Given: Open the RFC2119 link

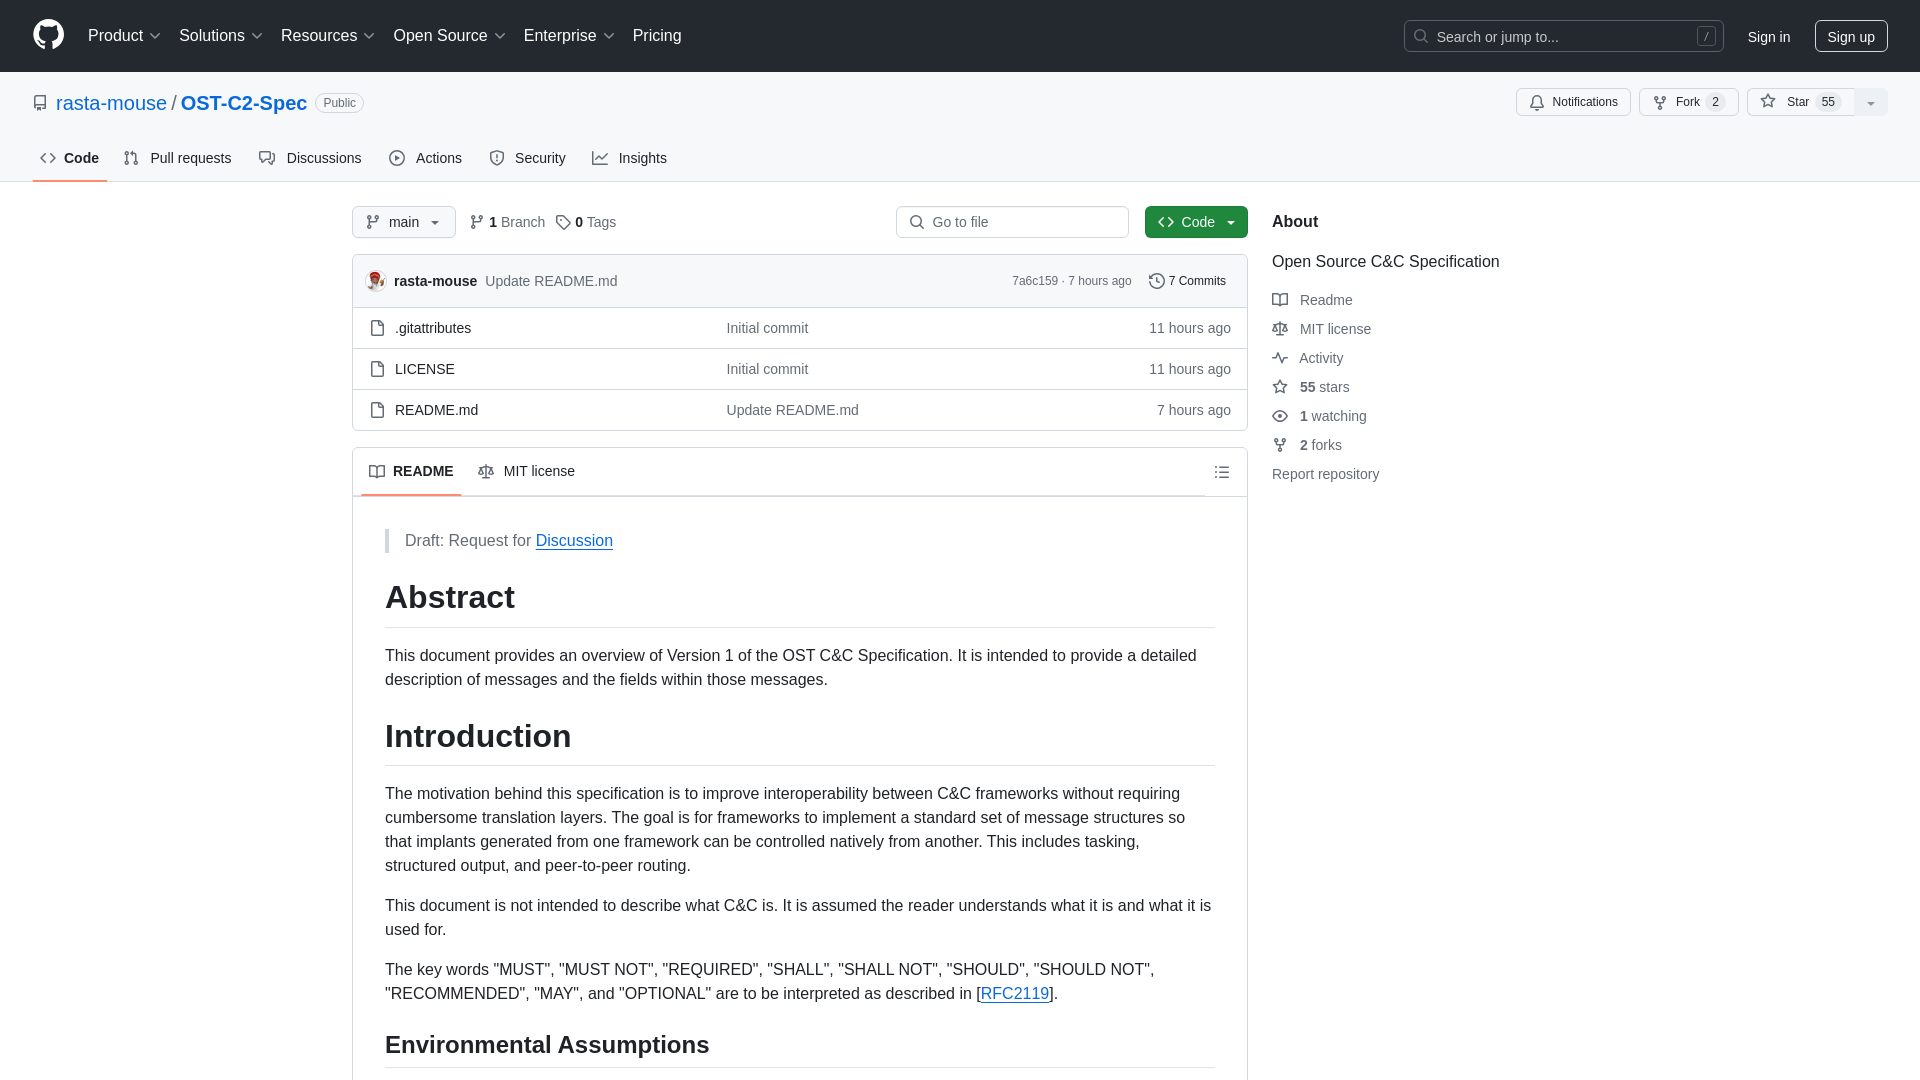Looking at the screenshot, I should [x=1015, y=994].
